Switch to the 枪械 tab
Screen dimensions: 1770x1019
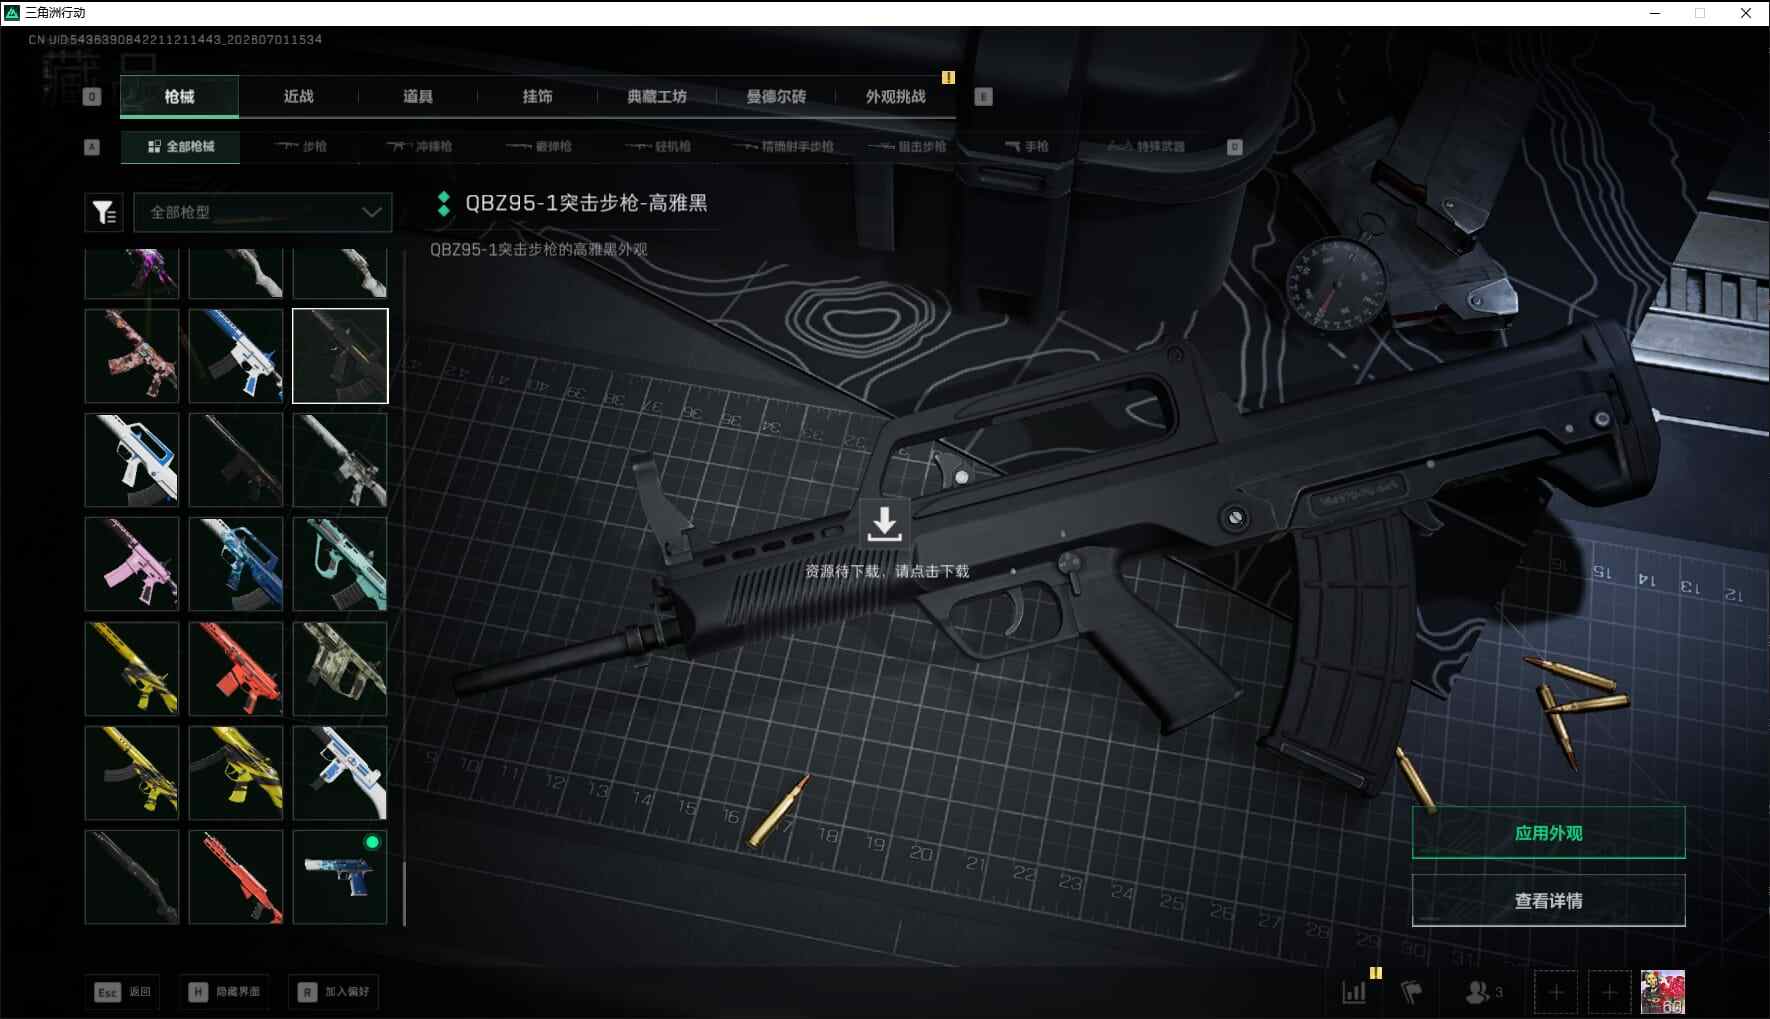[179, 97]
